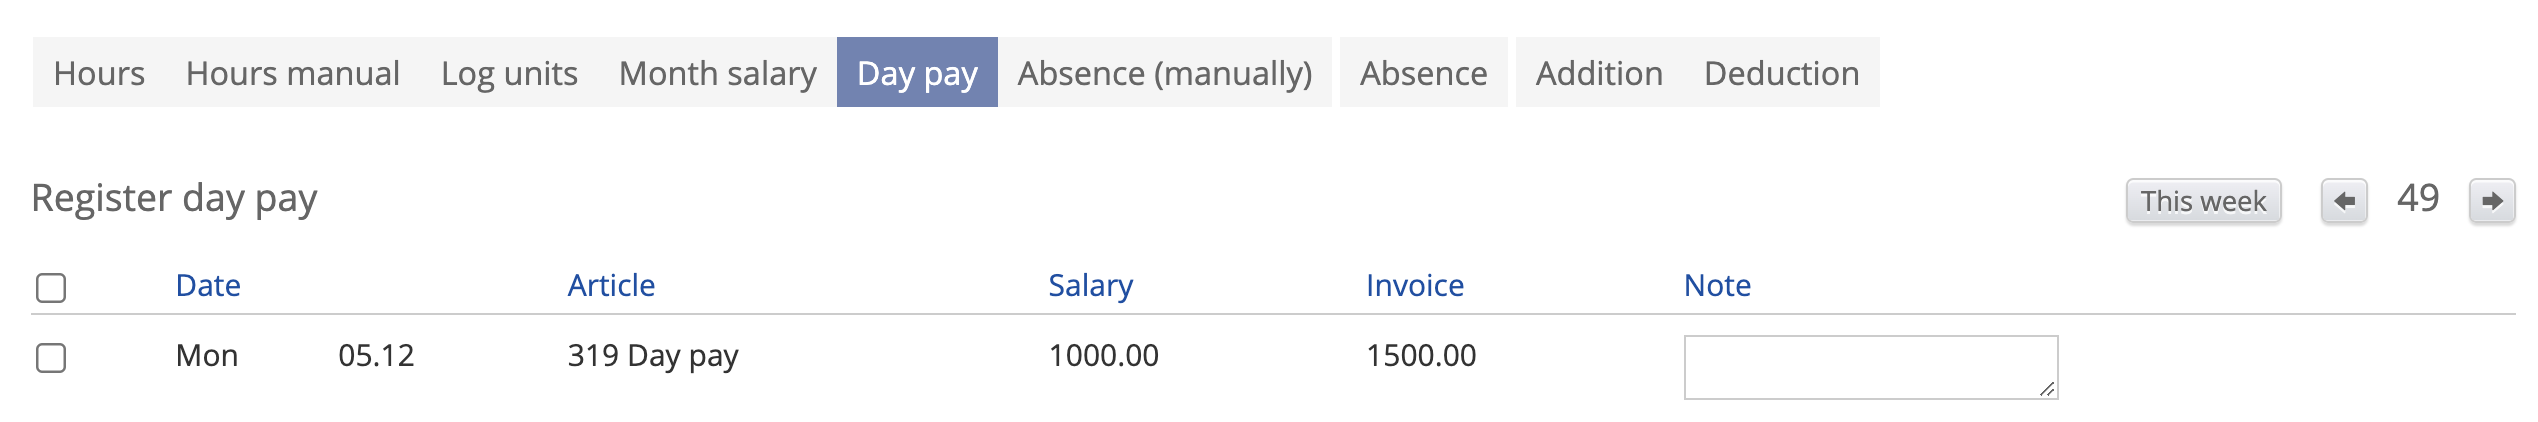2538x422 pixels.
Task: Open the Hours tab
Action: pos(99,73)
